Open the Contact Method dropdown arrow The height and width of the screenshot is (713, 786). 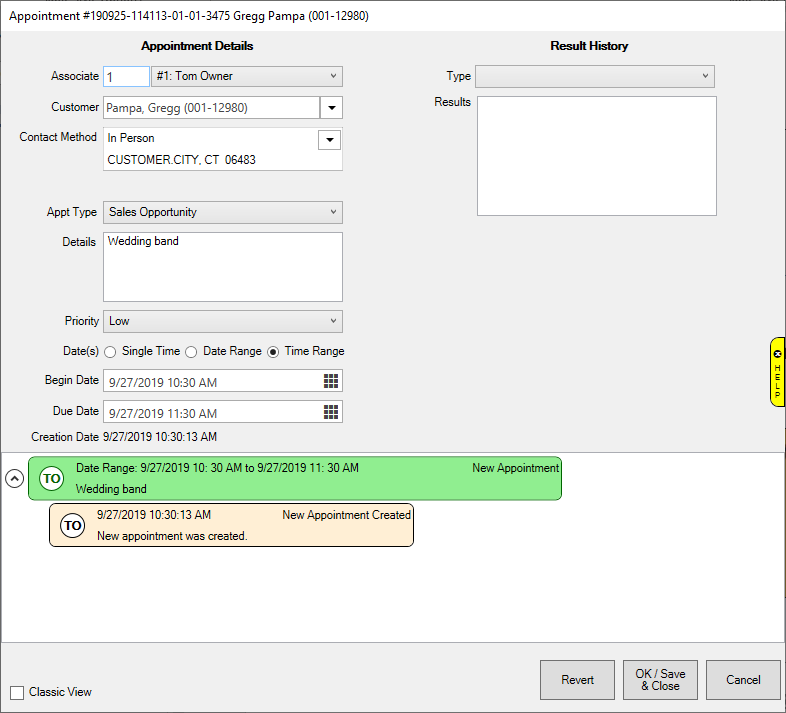329,140
